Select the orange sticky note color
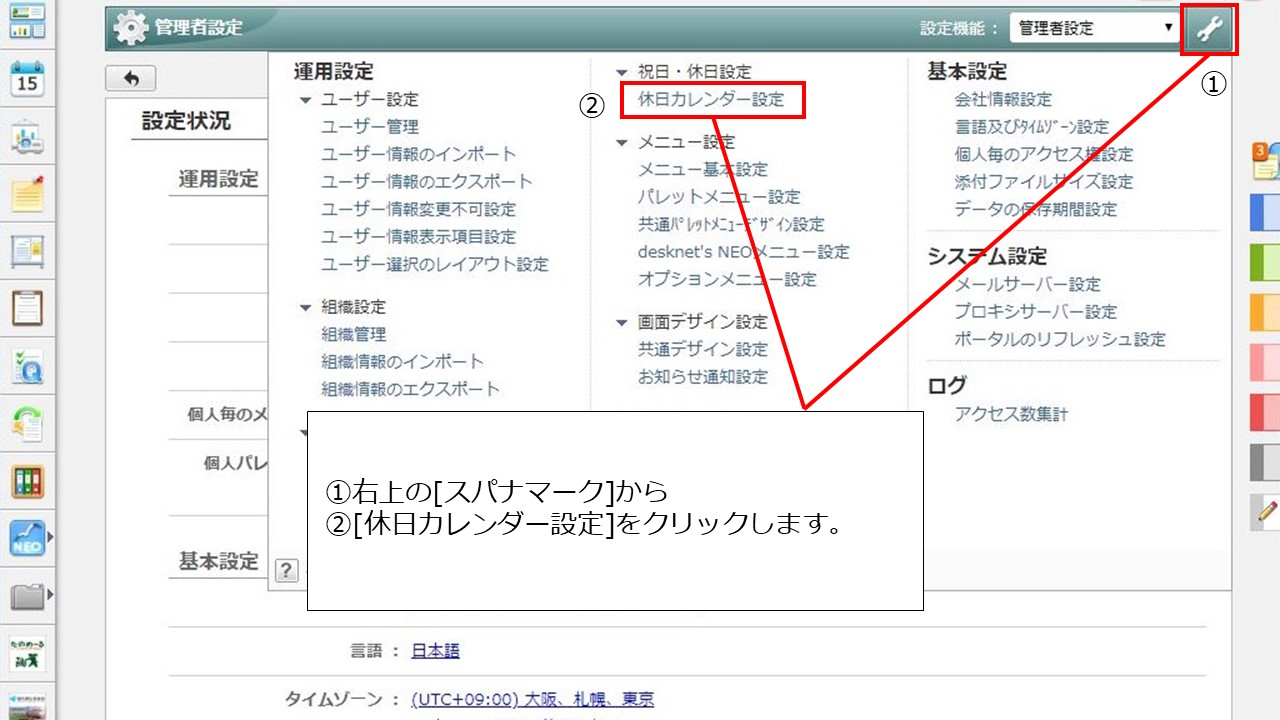This screenshot has width=1280, height=720. coord(1266,312)
